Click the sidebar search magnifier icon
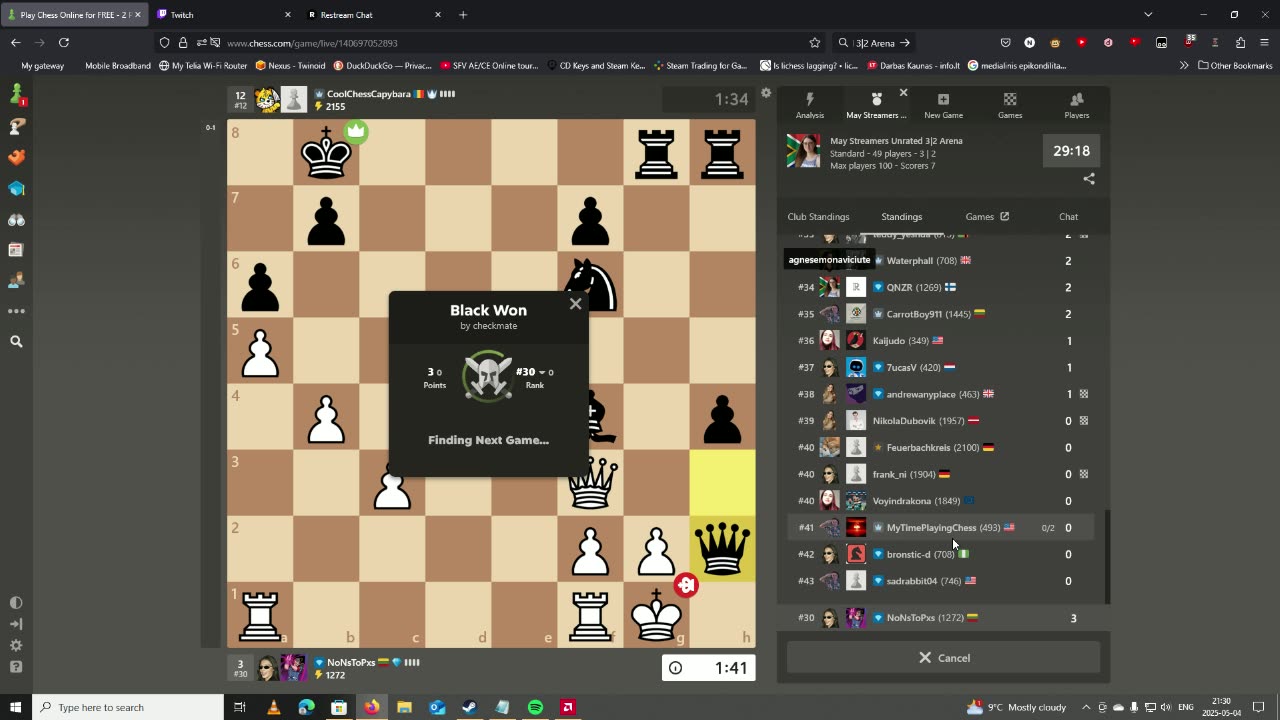1280x720 pixels. [16, 341]
